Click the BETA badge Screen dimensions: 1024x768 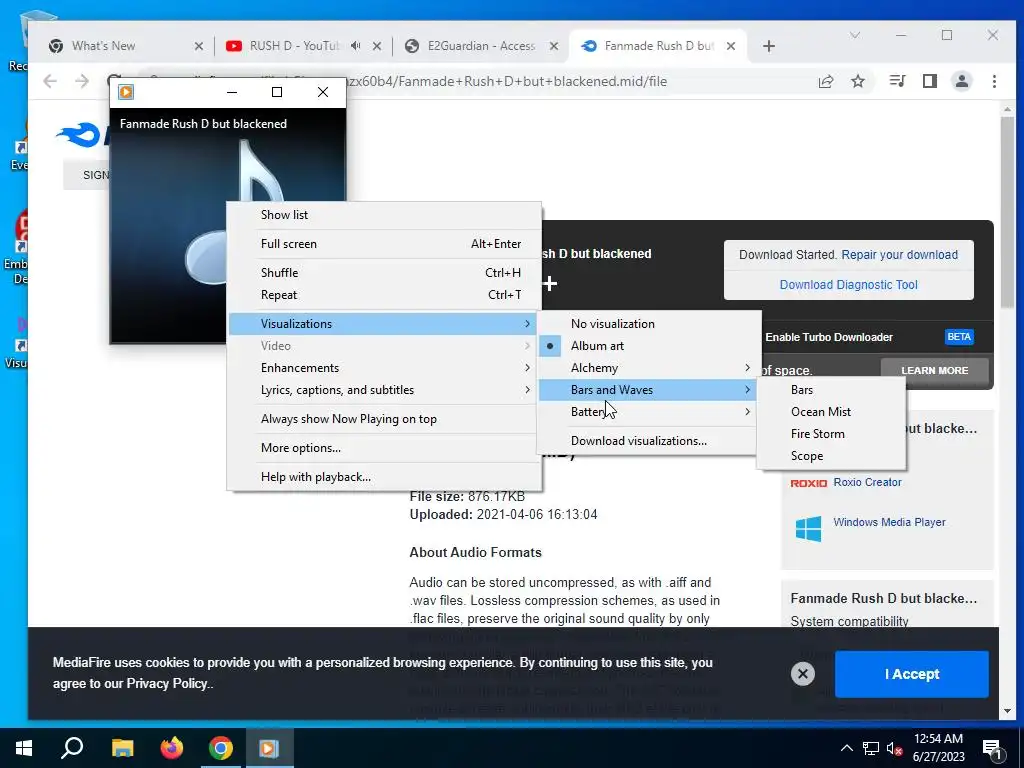click(959, 337)
